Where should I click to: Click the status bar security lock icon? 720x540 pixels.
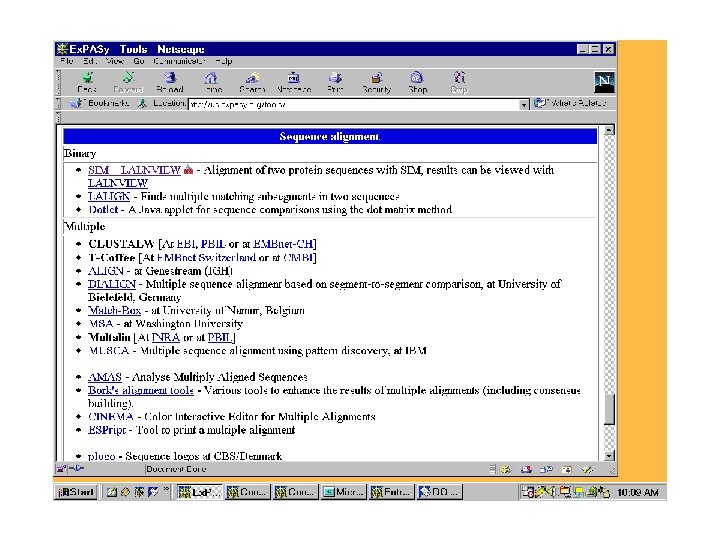pyautogui.click(x=61, y=469)
